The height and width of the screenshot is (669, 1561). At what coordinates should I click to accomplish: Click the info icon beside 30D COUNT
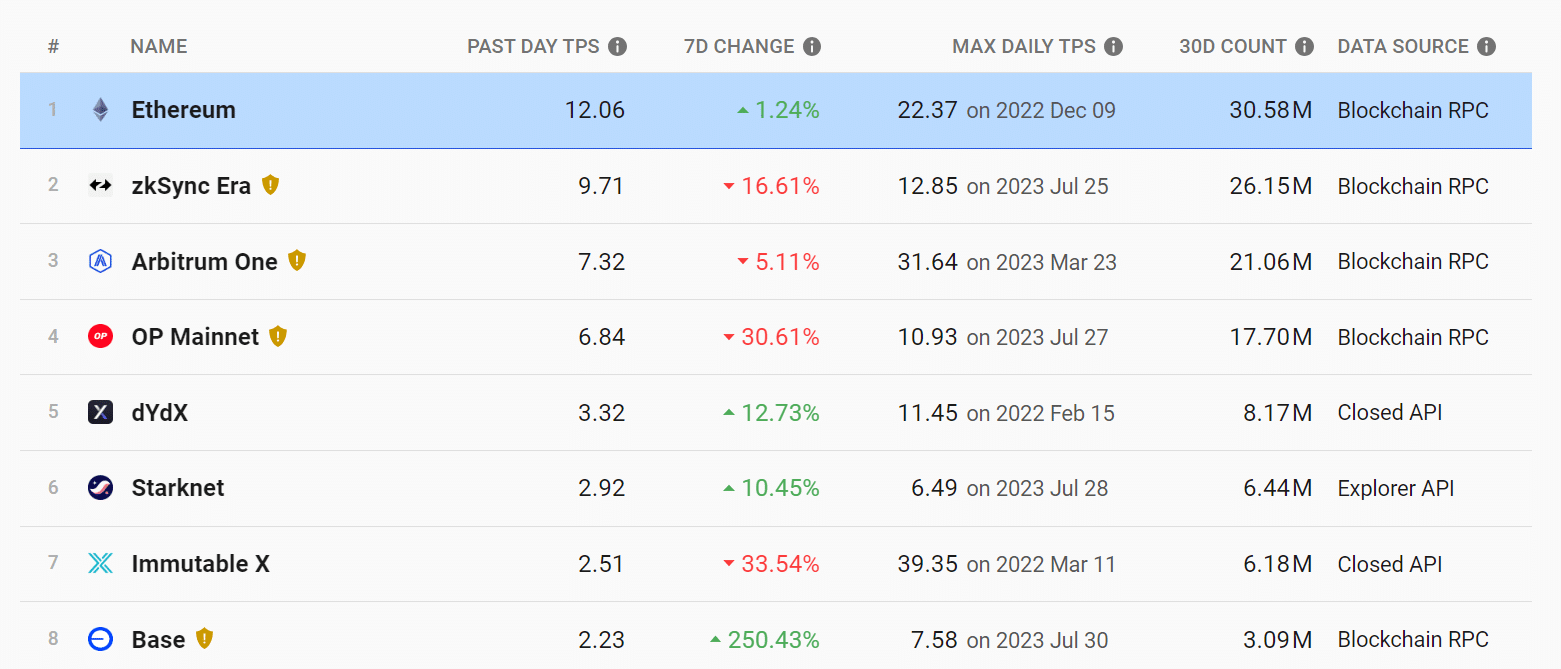pos(1304,47)
